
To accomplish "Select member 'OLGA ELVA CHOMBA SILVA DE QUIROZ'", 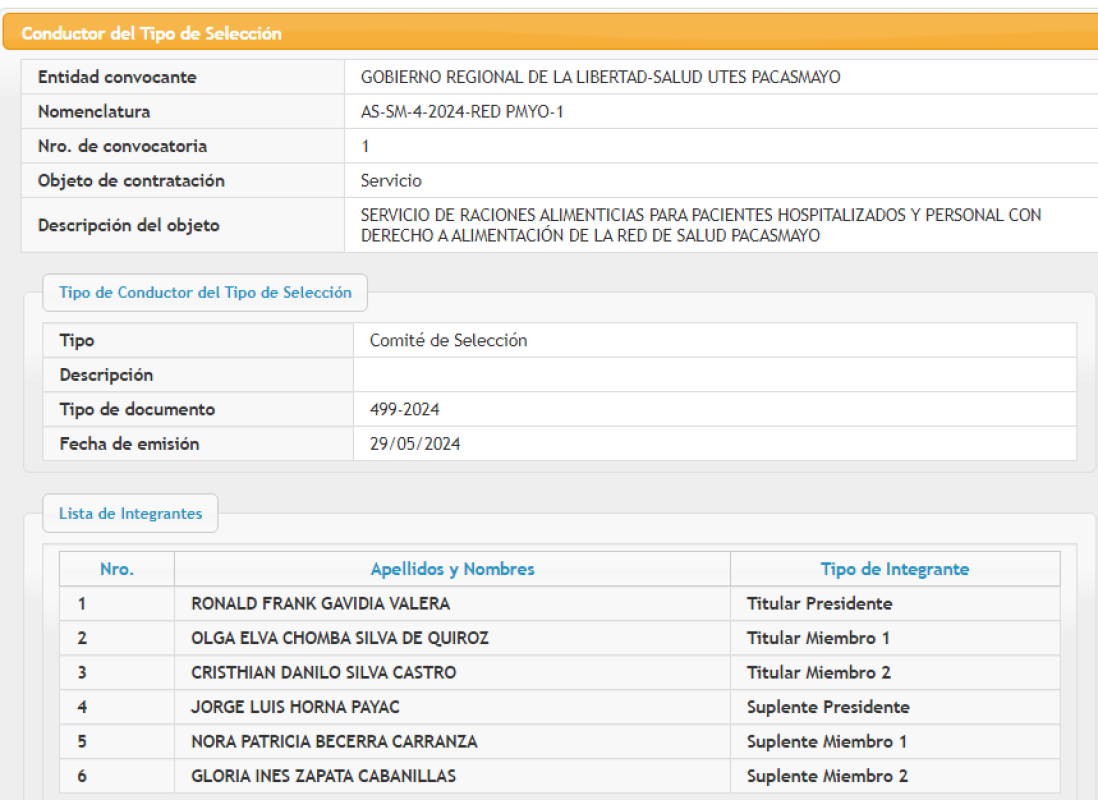I will tap(340, 638).
